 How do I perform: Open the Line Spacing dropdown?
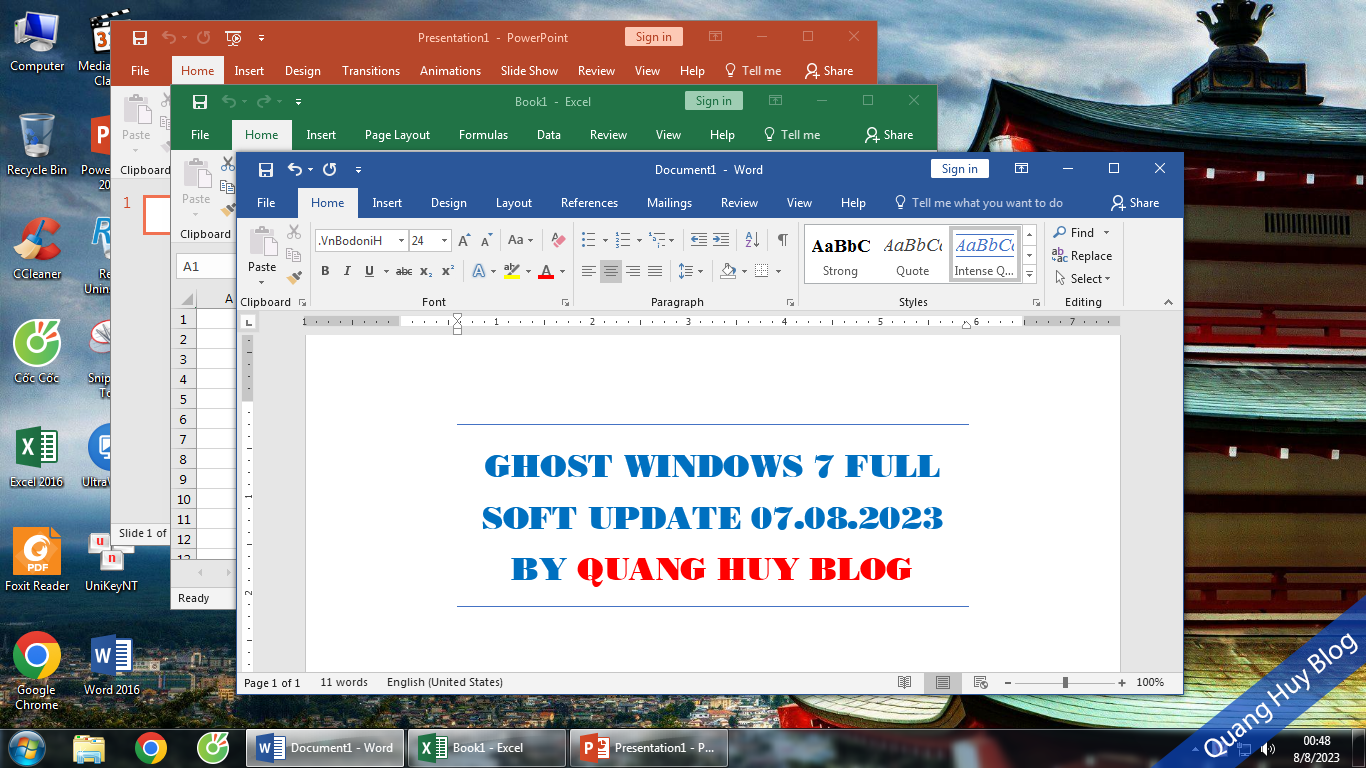[x=690, y=271]
